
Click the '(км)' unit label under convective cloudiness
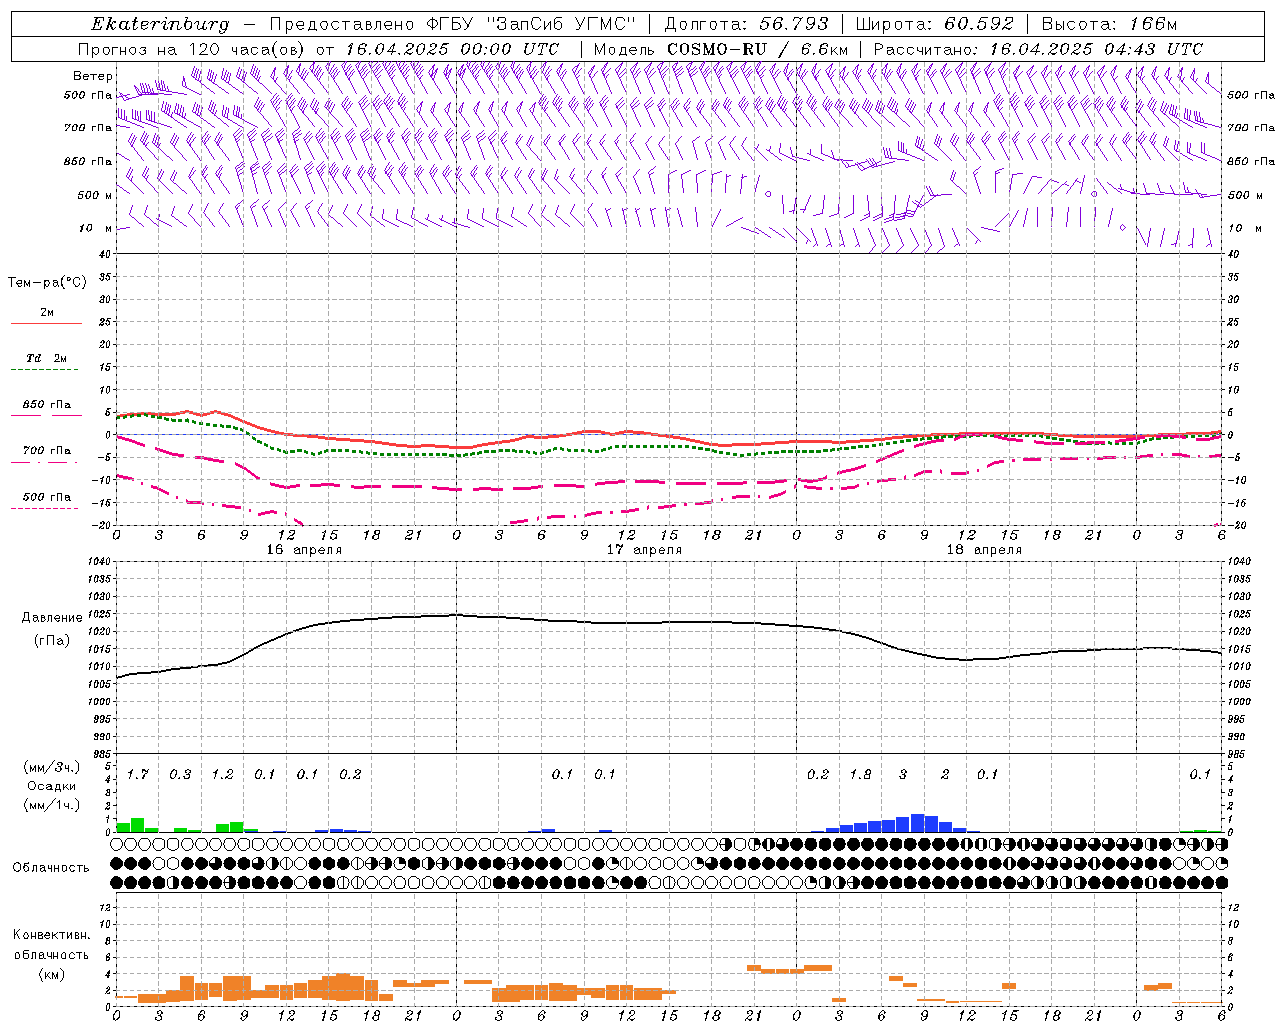tap(51, 974)
